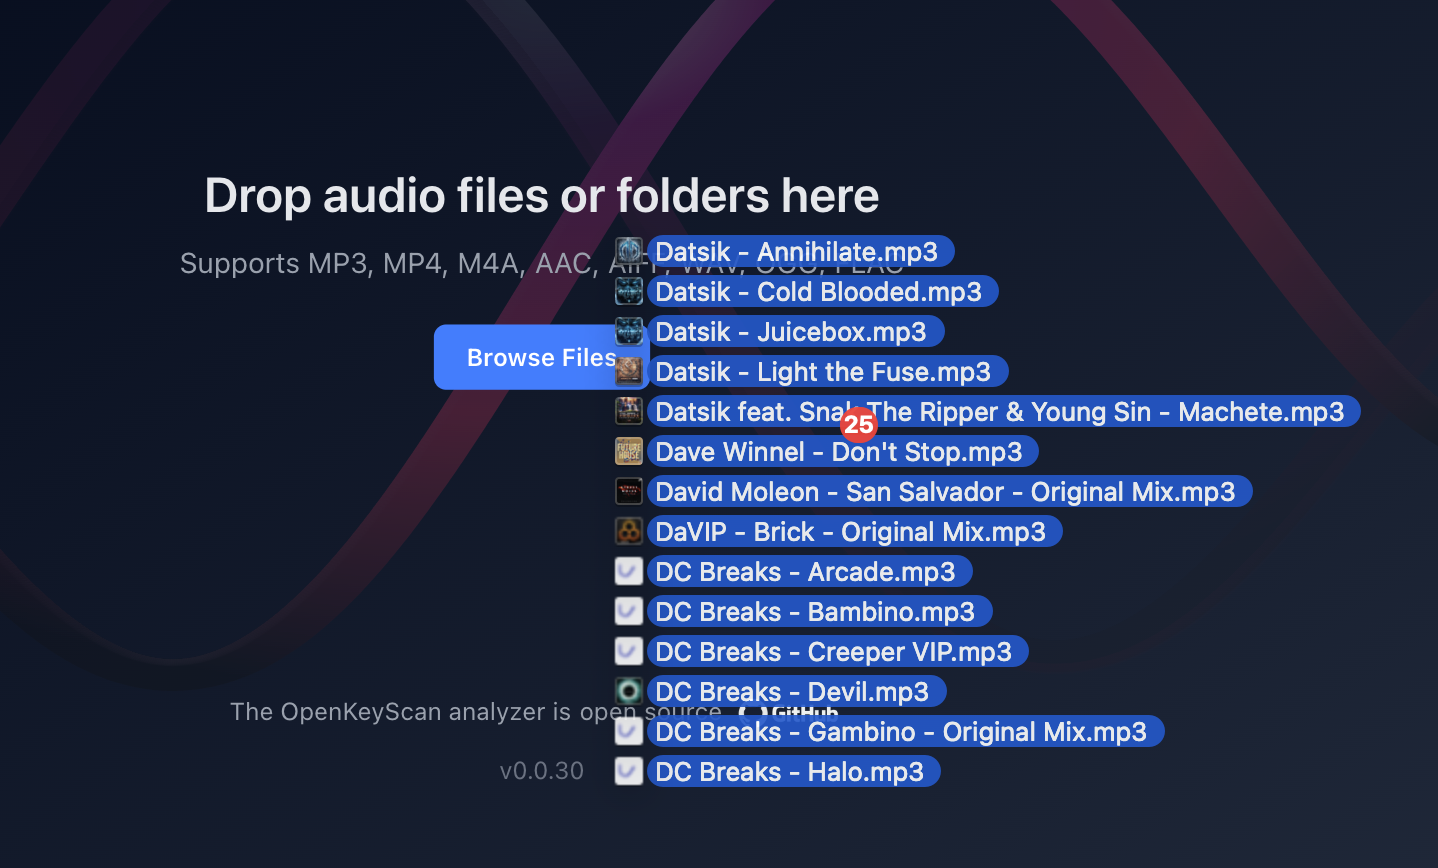
Task: Click the Machete track's album thumbnail icon
Action: click(629, 410)
